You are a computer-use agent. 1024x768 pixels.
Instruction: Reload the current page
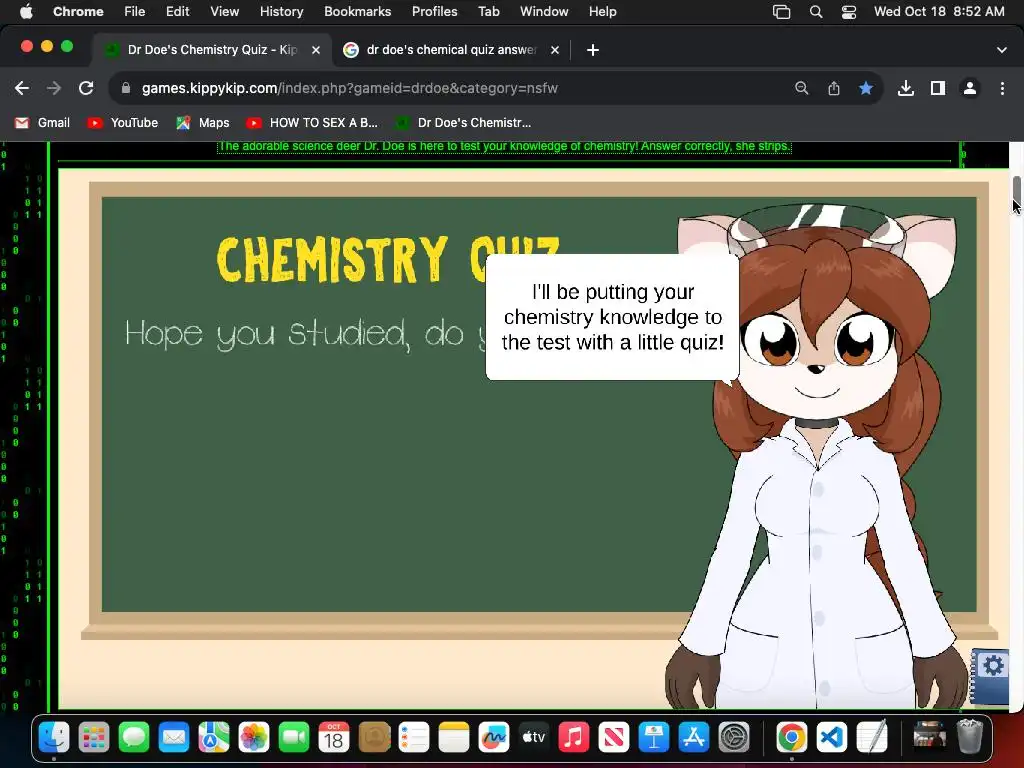(x=86, y=88)
